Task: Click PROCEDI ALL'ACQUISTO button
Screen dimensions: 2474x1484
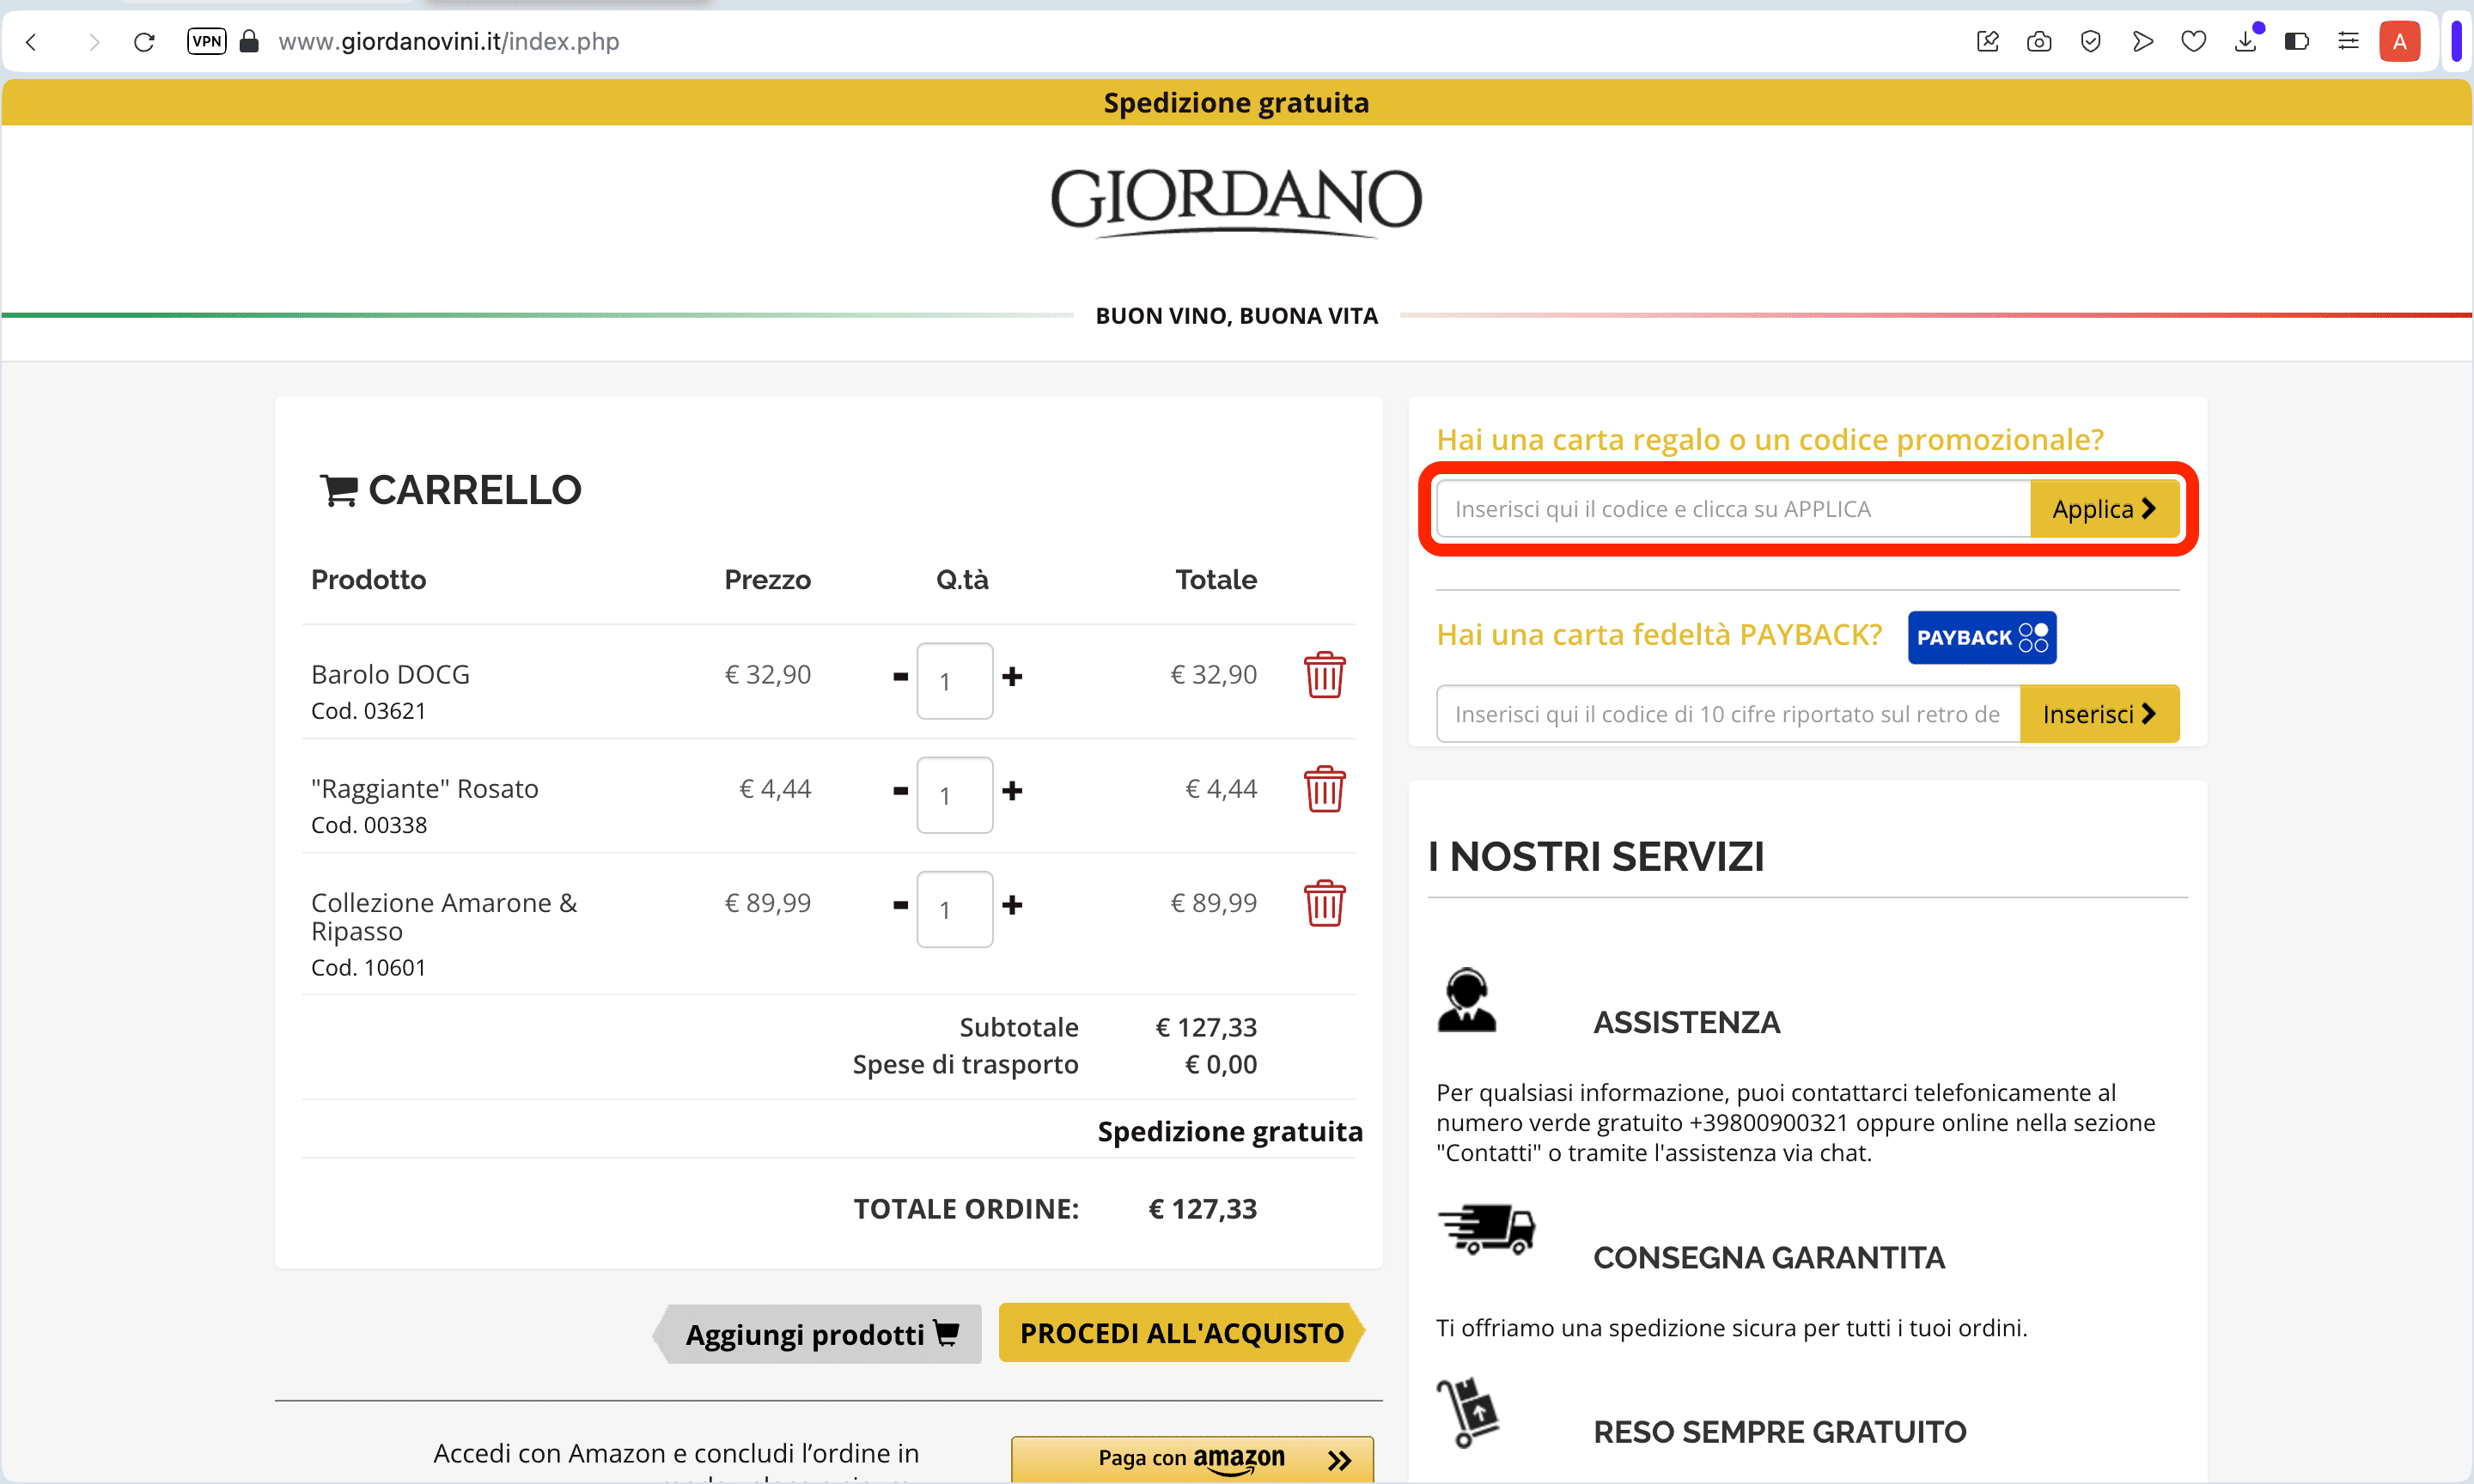Action: 1181,1333
